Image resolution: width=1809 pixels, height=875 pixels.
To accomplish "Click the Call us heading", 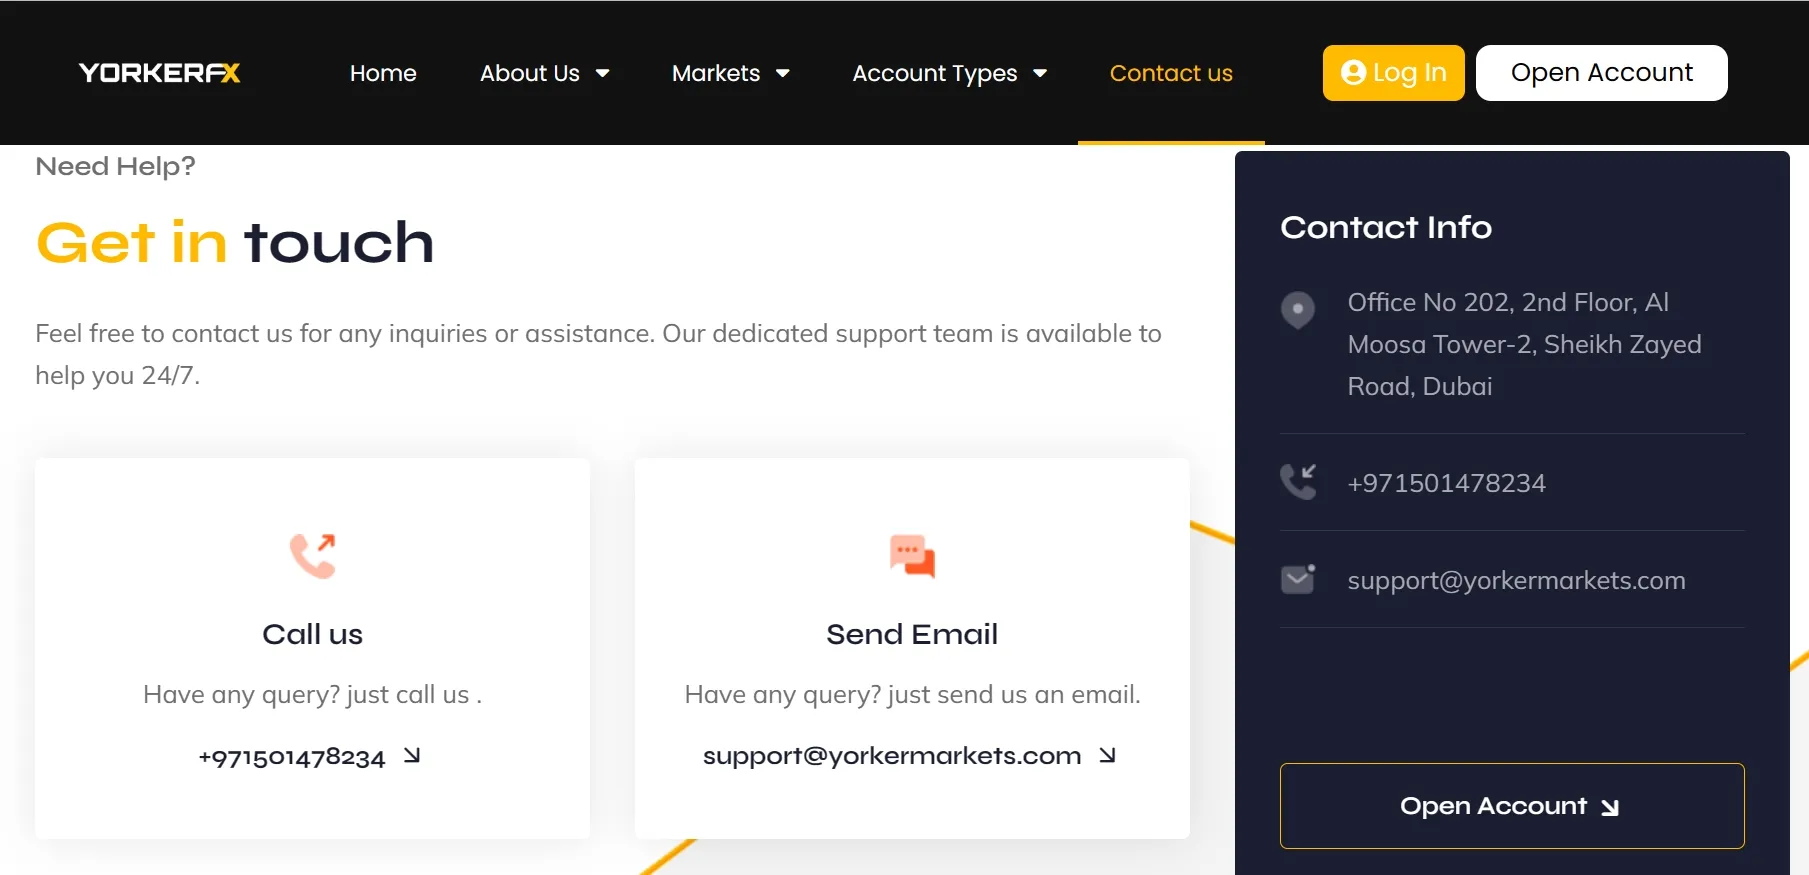I will point(312,634).
